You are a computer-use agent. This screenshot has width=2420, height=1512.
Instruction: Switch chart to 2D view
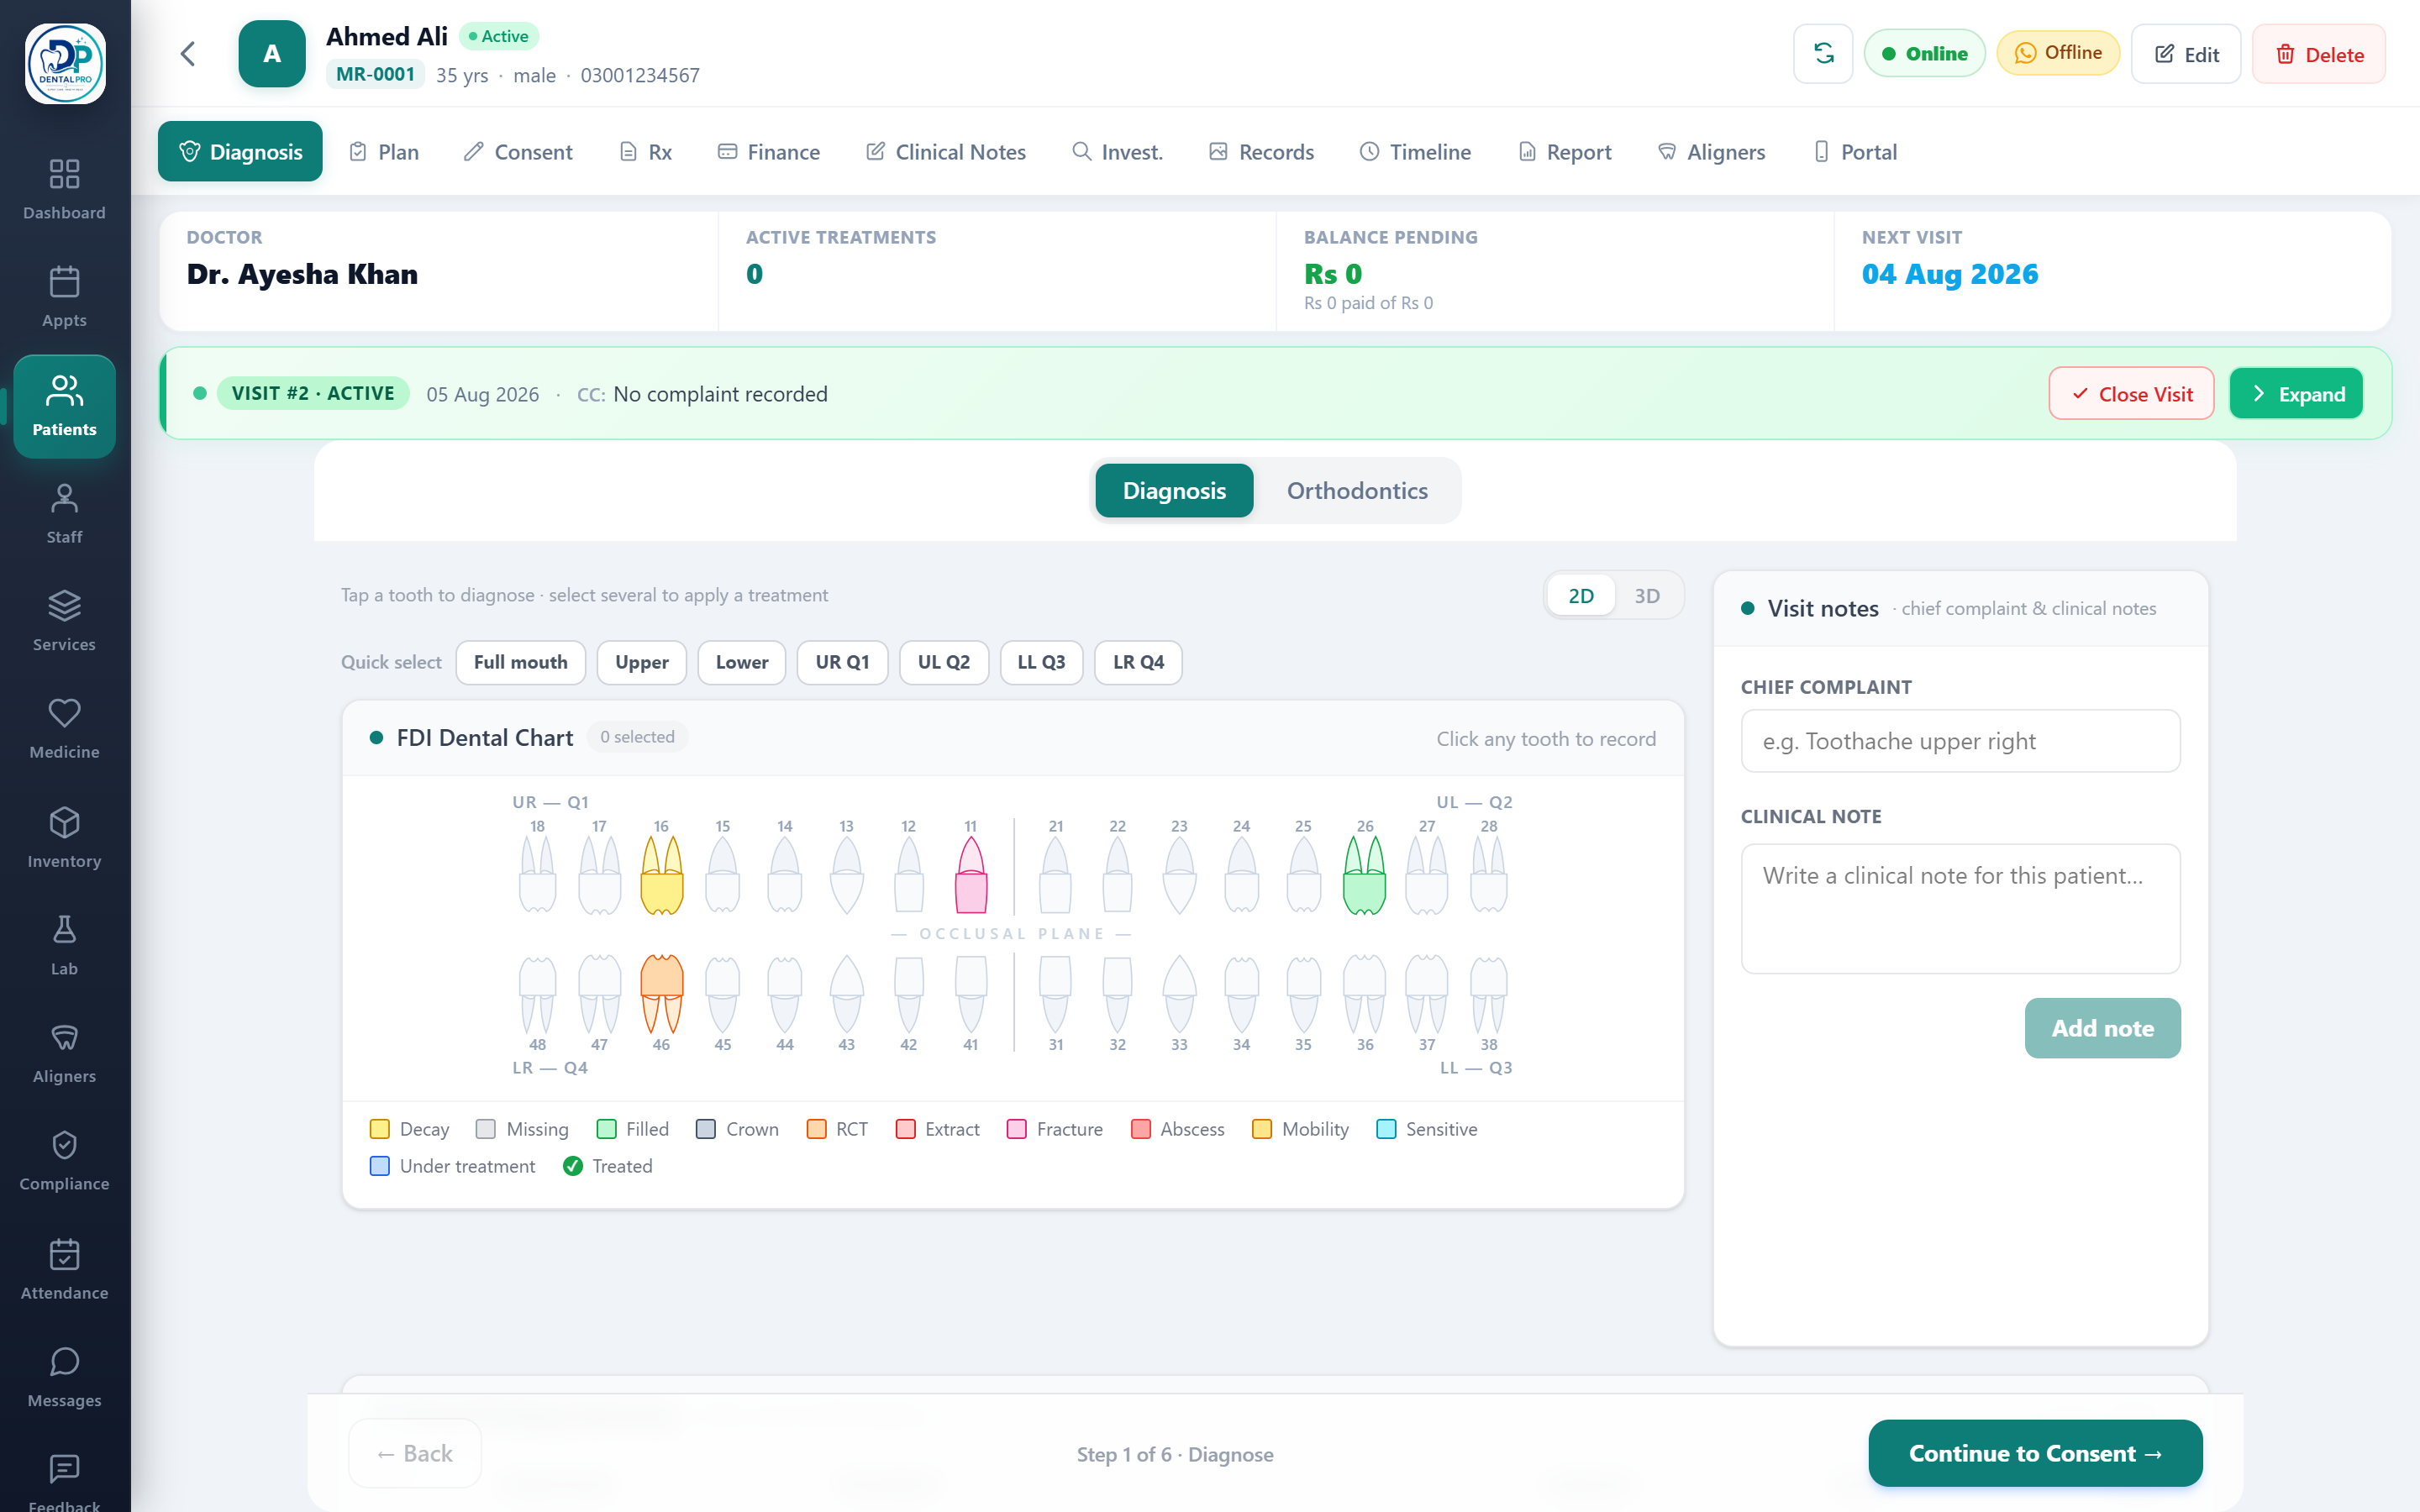1580,596
